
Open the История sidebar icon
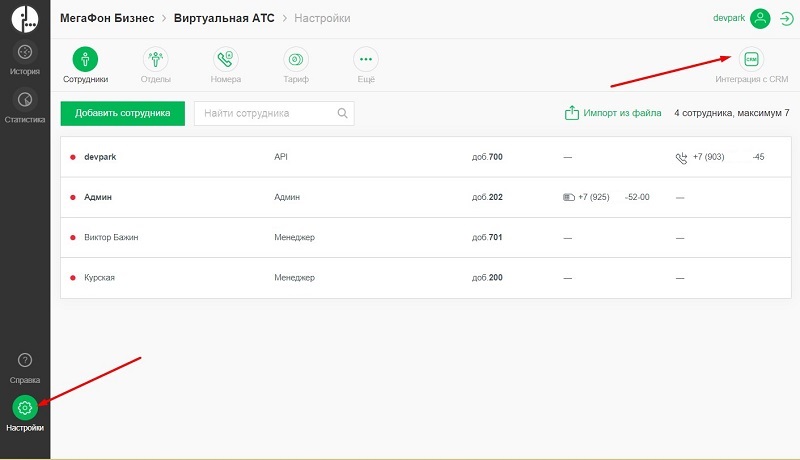(x=24, y=52)
